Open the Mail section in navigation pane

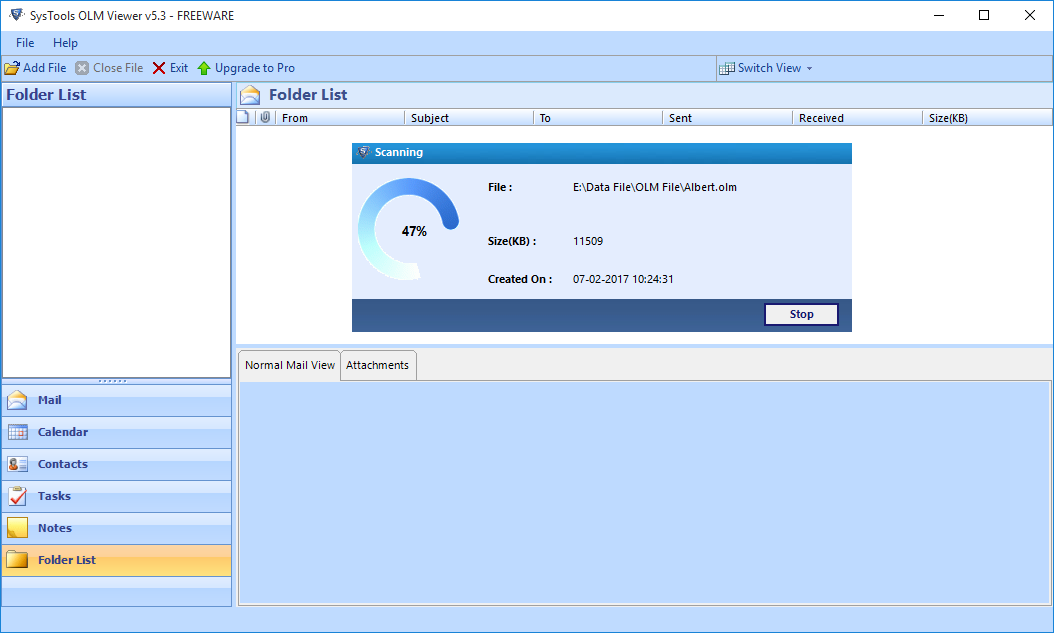point(117,400)
